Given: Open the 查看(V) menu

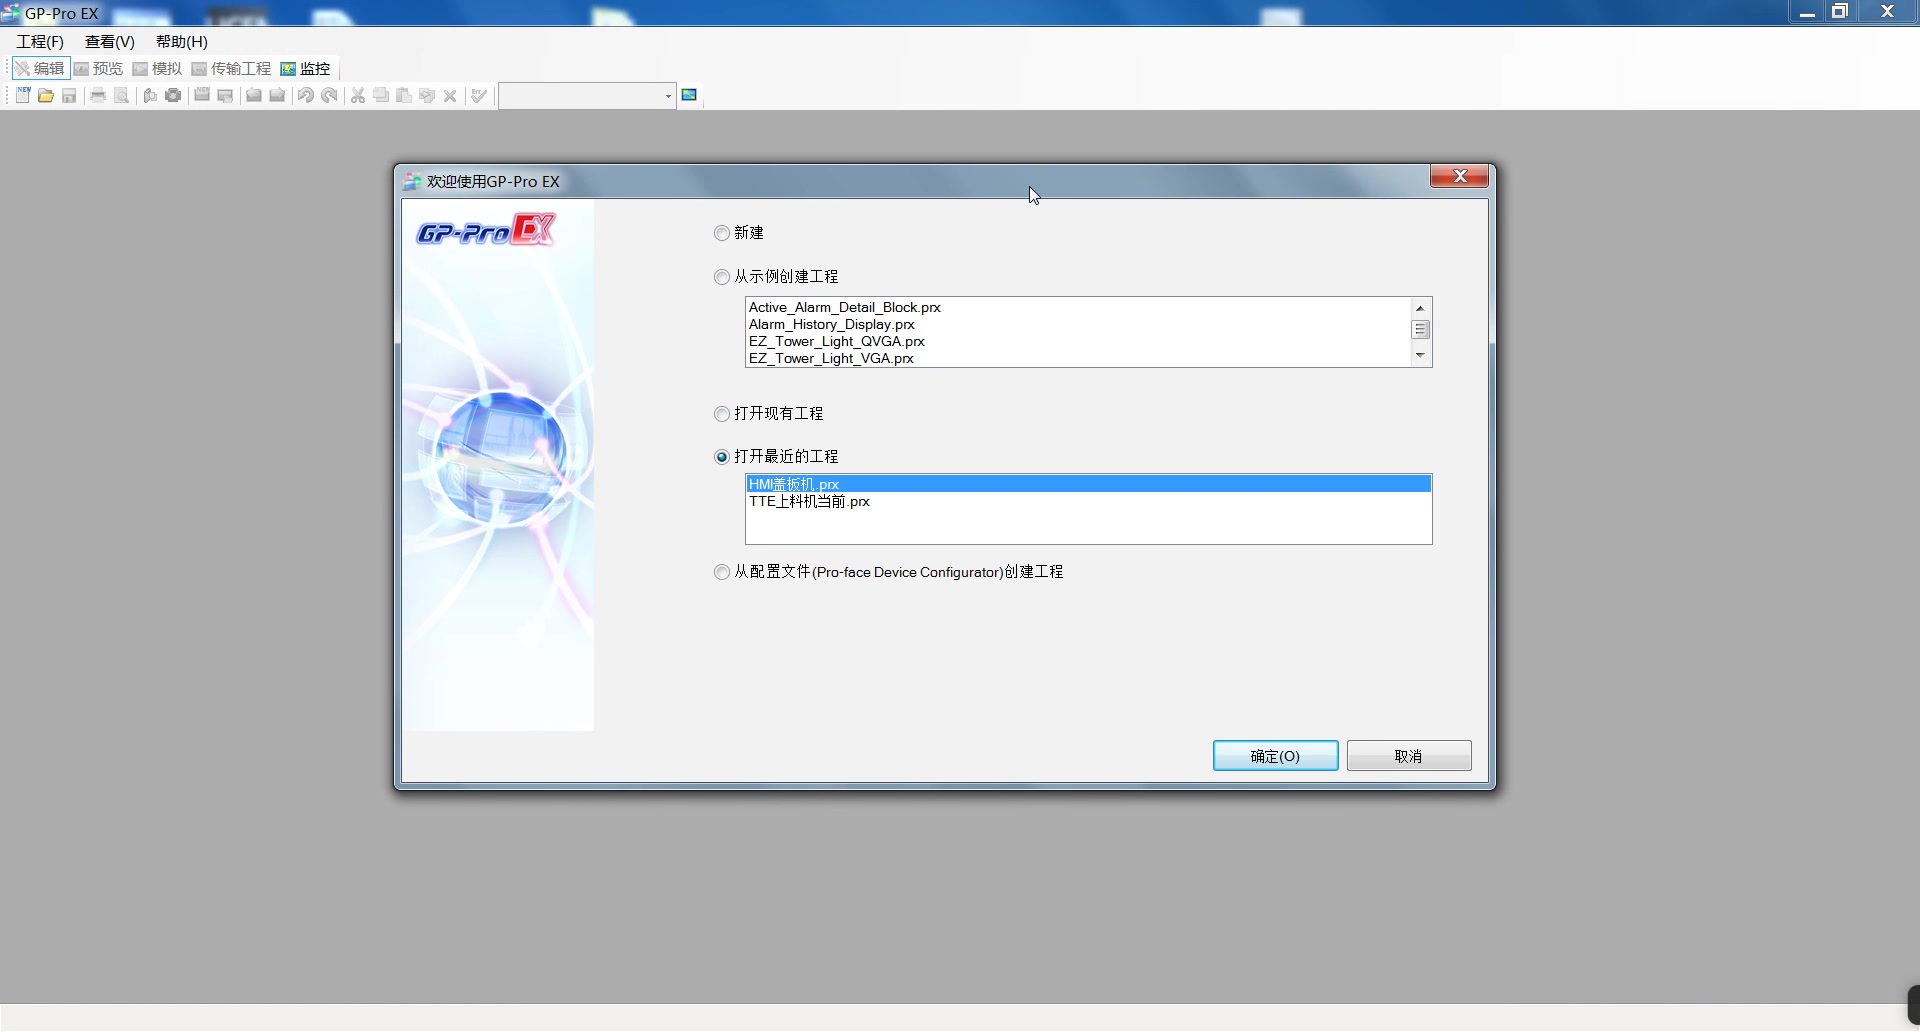Looking at the screenshot, I should (x=110, y=42).
